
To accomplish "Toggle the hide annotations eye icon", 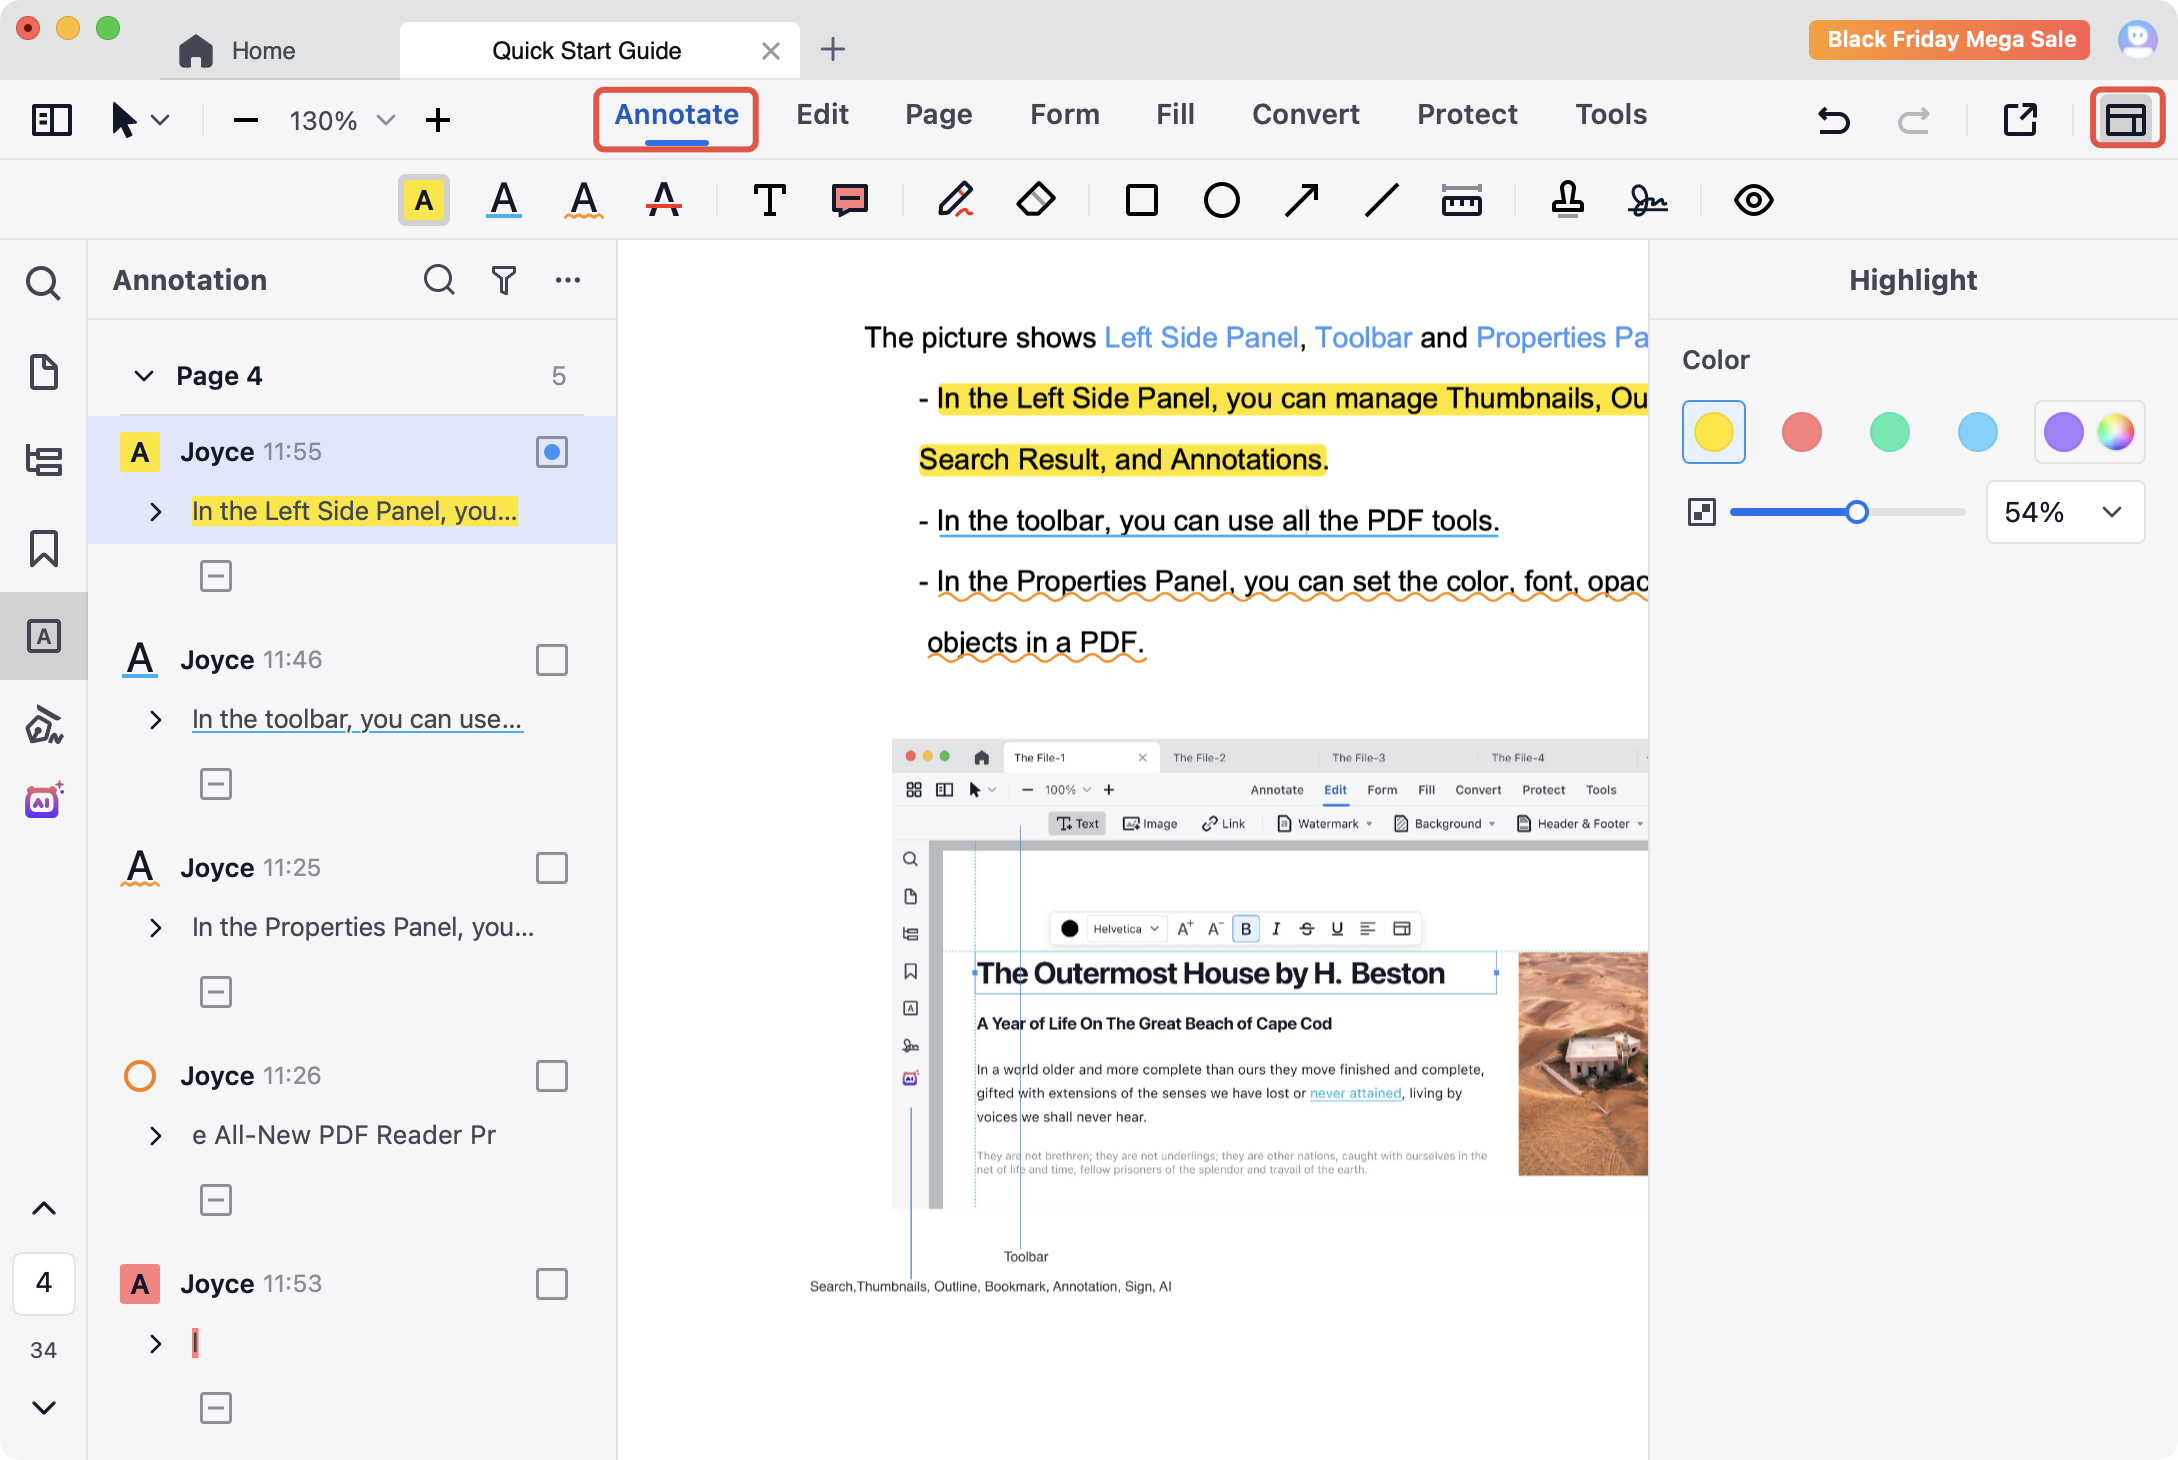I will 1753,200.
